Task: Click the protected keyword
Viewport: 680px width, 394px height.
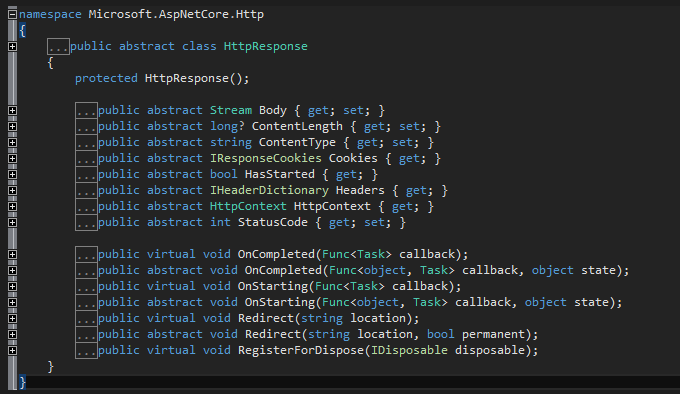Action: click(x=106, y=78)
